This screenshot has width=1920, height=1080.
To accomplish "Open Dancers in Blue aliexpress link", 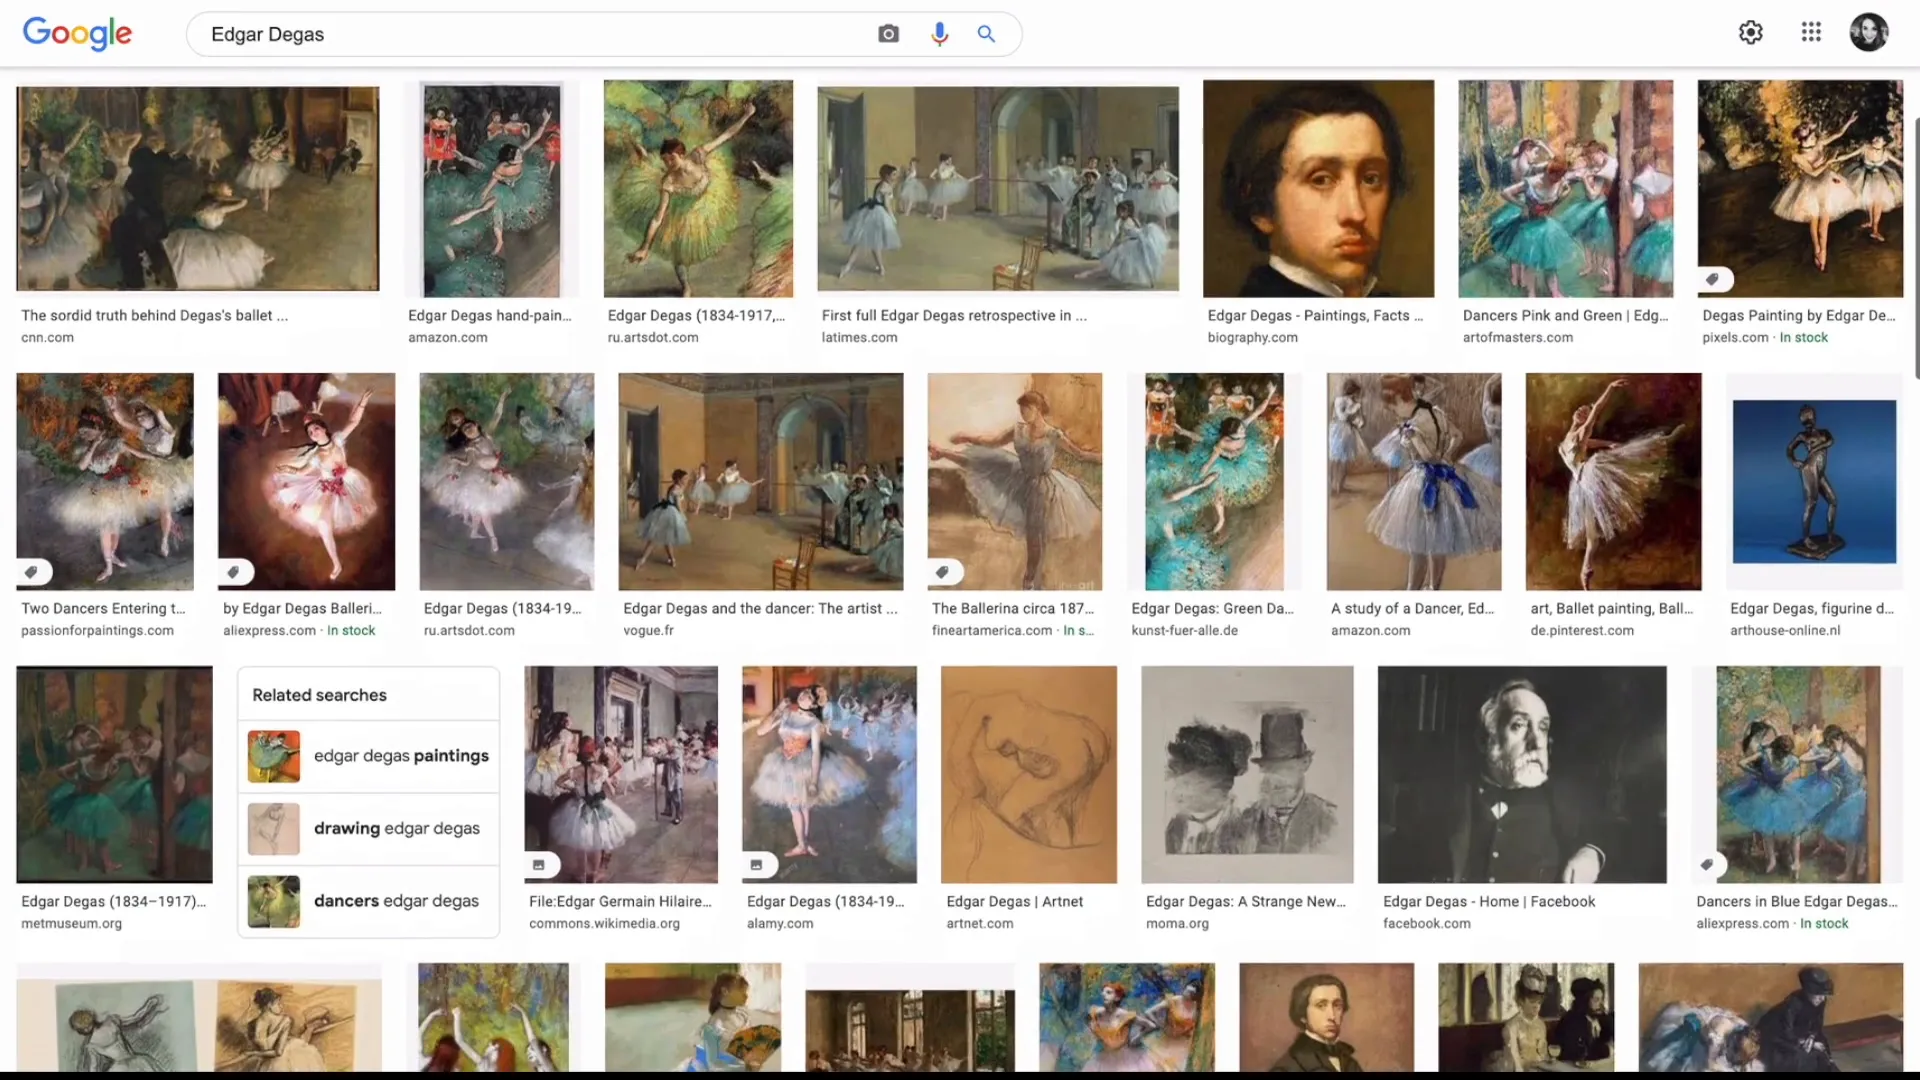I will click(x=1797, y=901).
